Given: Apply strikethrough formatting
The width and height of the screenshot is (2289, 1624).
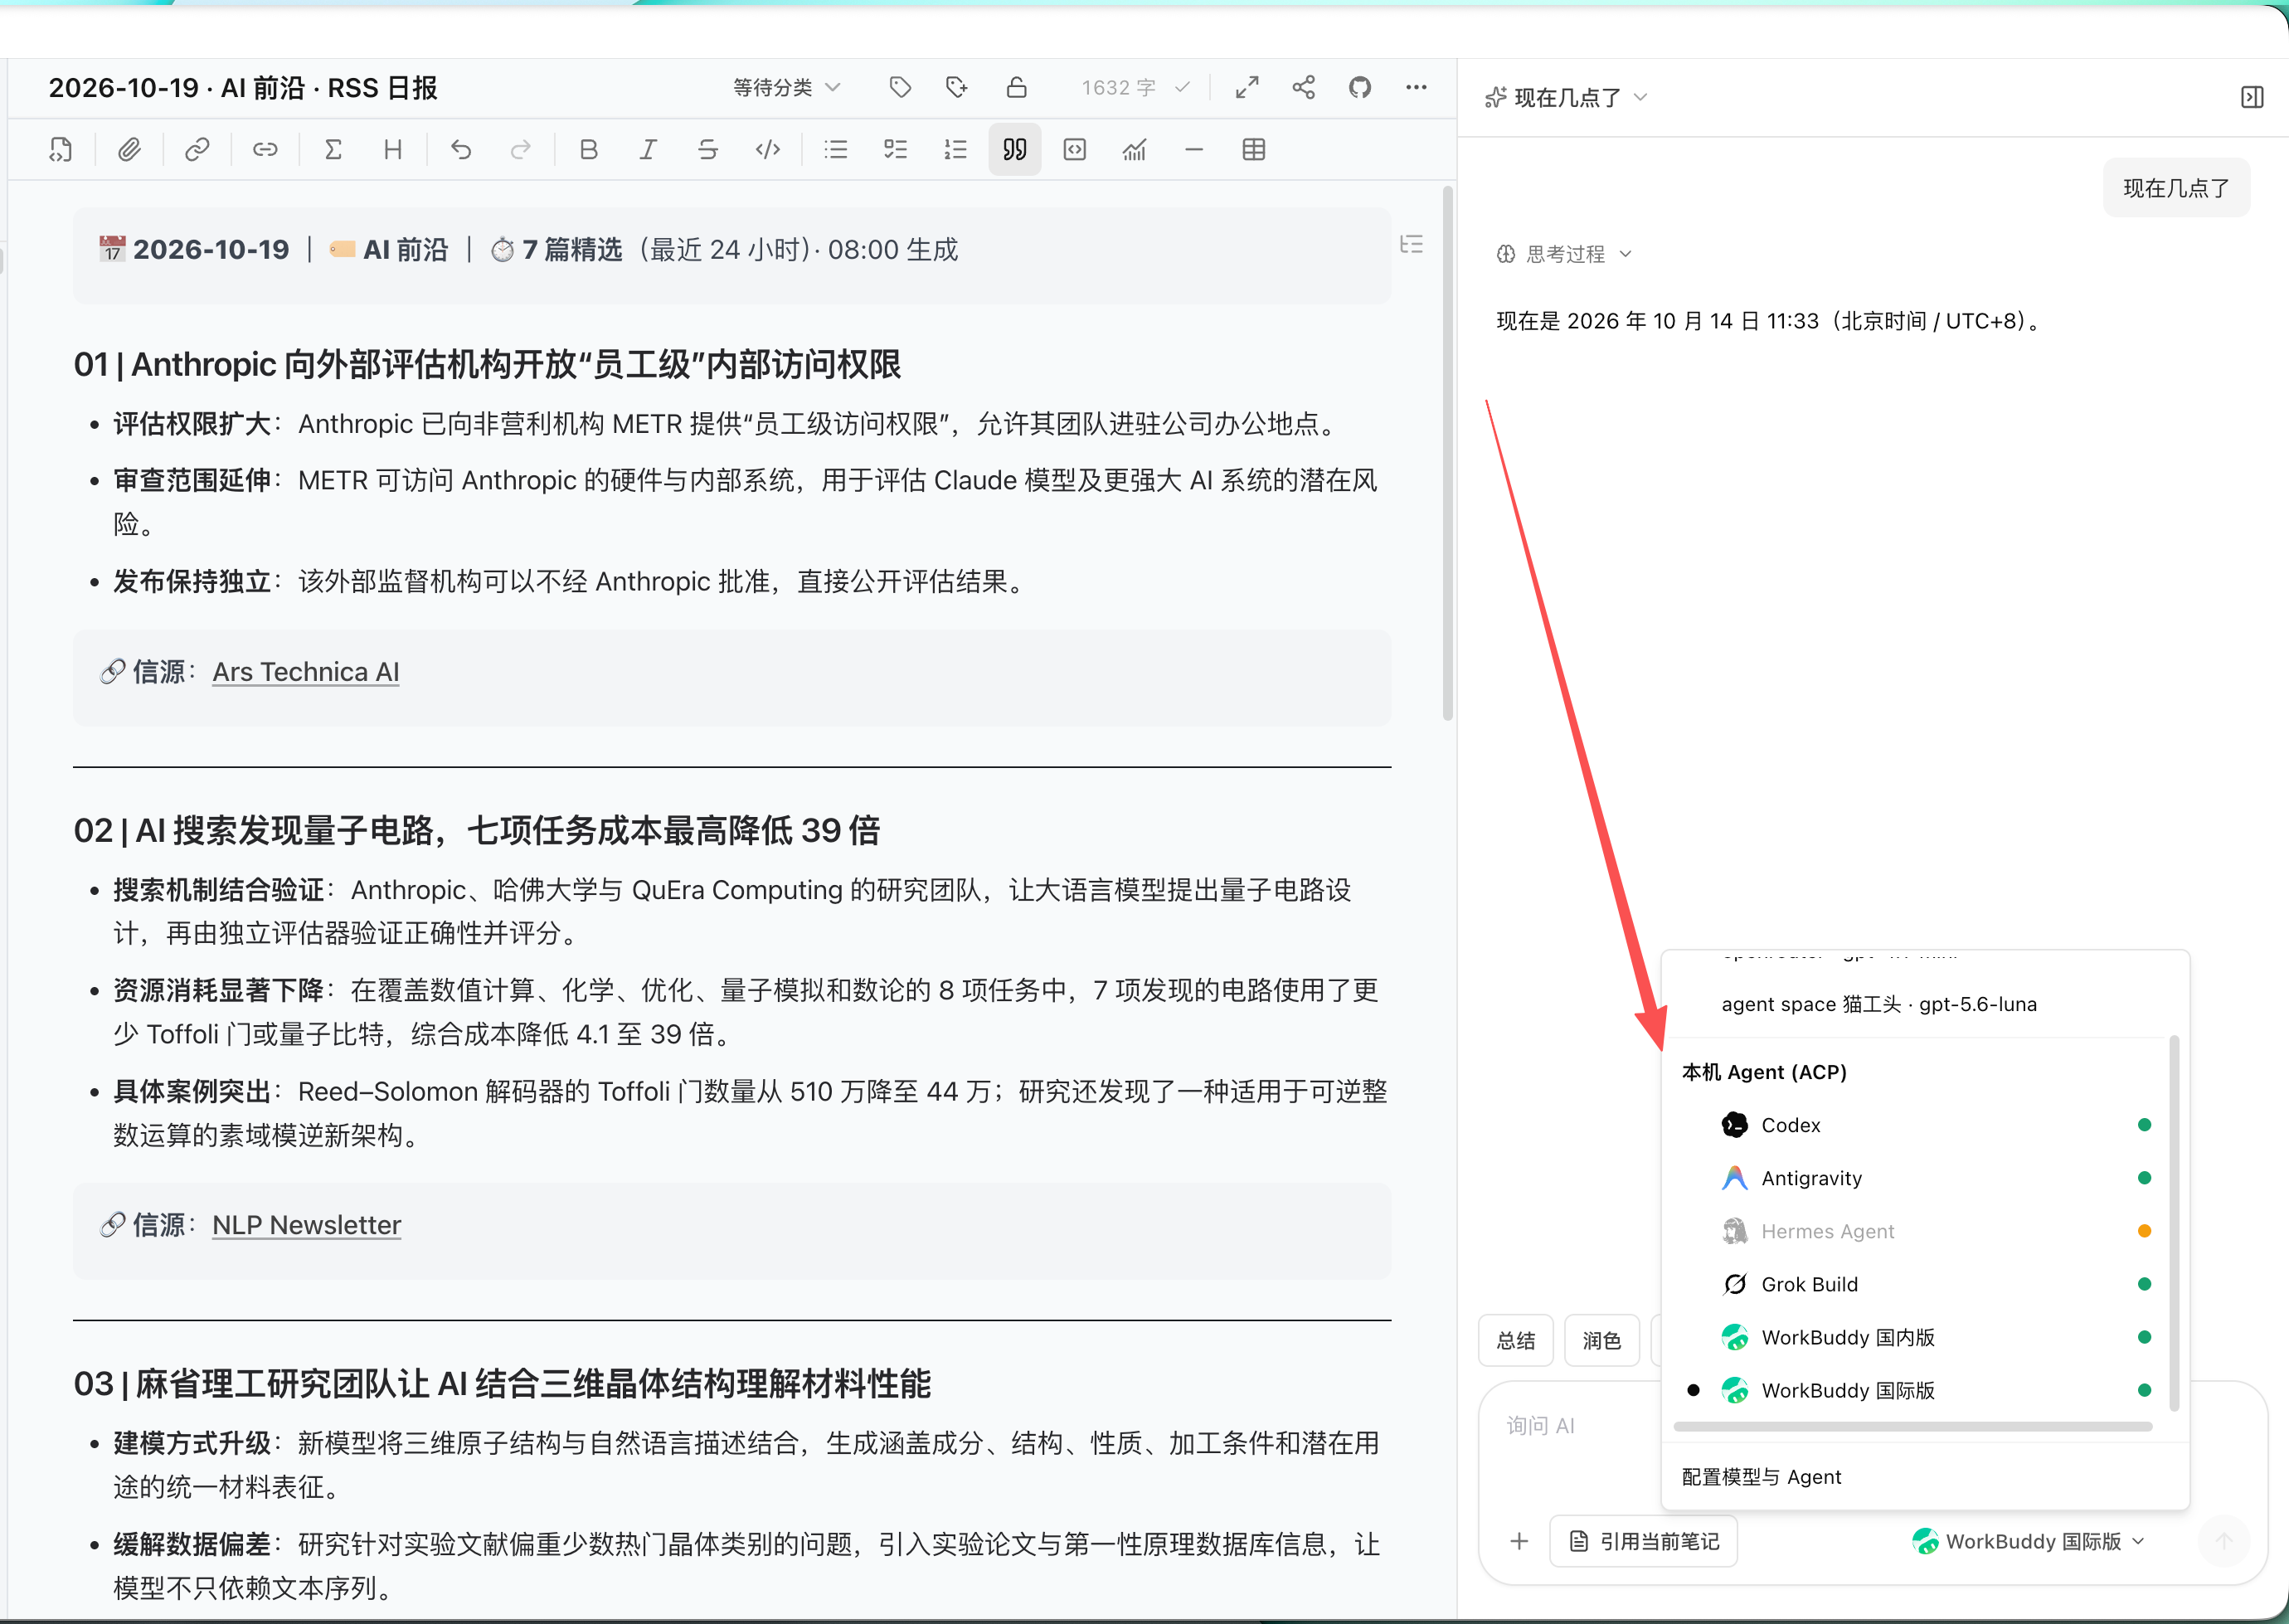Looking at the screenshot, I should tap(708, 150).
